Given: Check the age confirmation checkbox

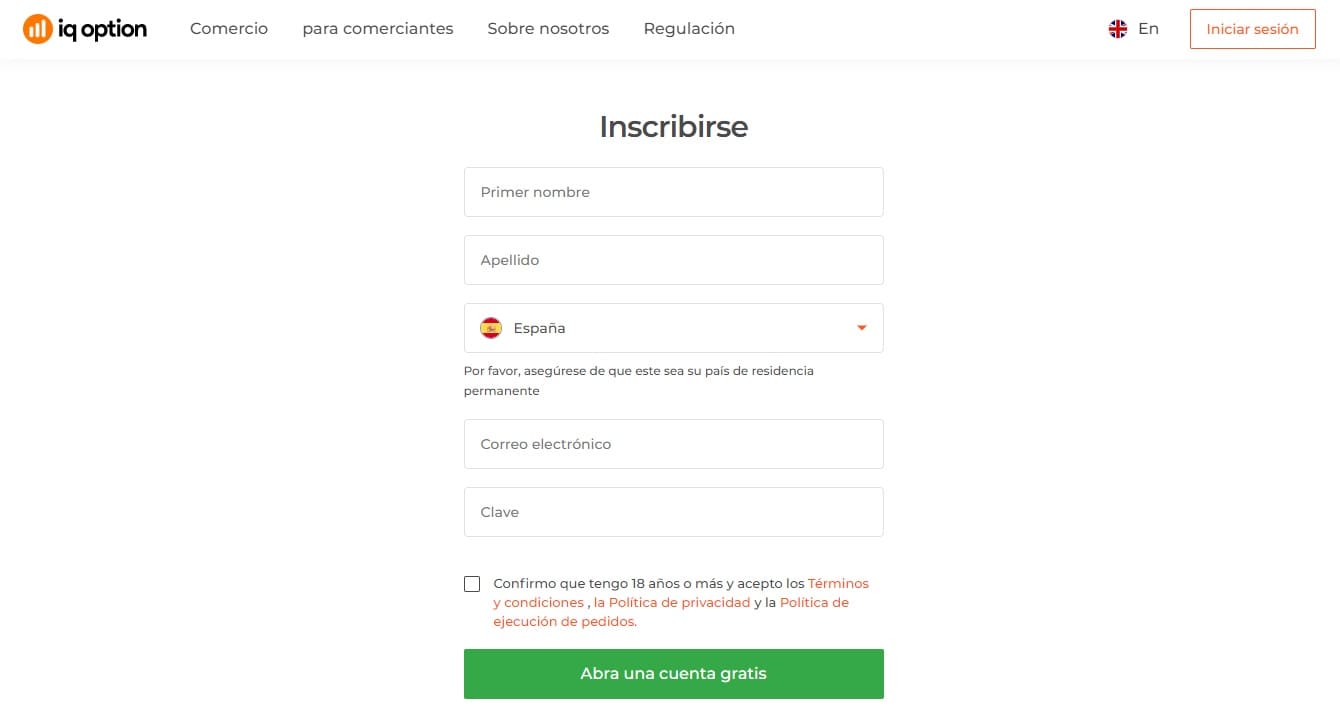Looking at the screenshot, I should tap(472, 584).
